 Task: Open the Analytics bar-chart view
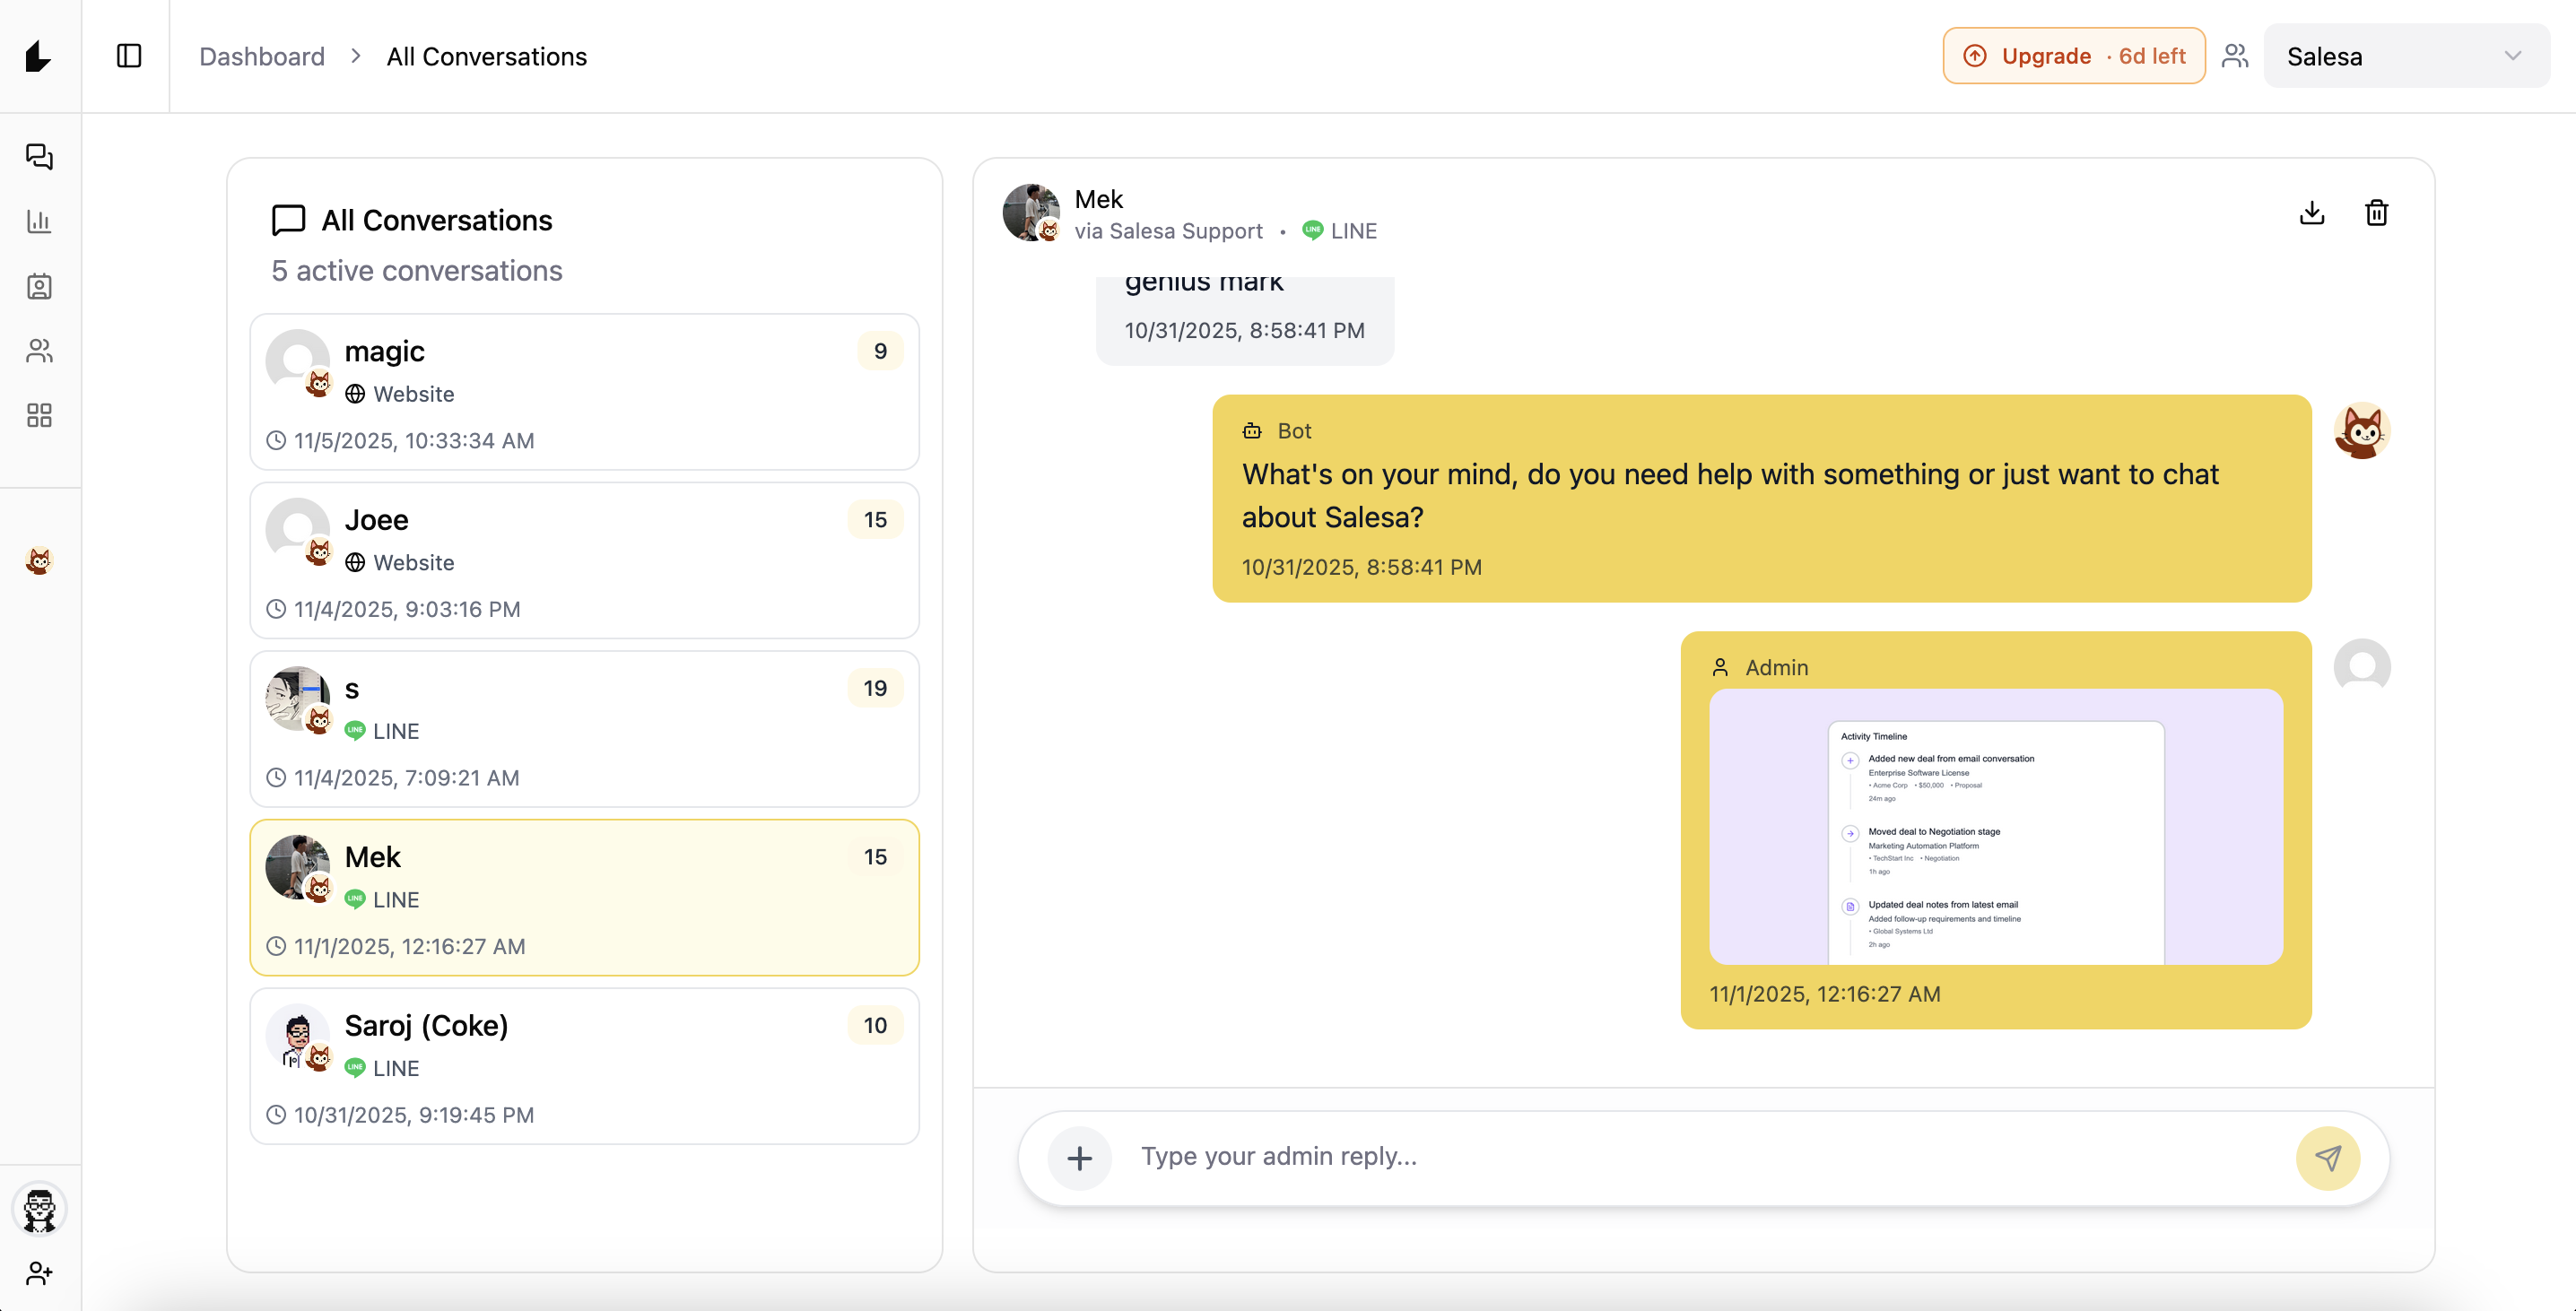39,222
